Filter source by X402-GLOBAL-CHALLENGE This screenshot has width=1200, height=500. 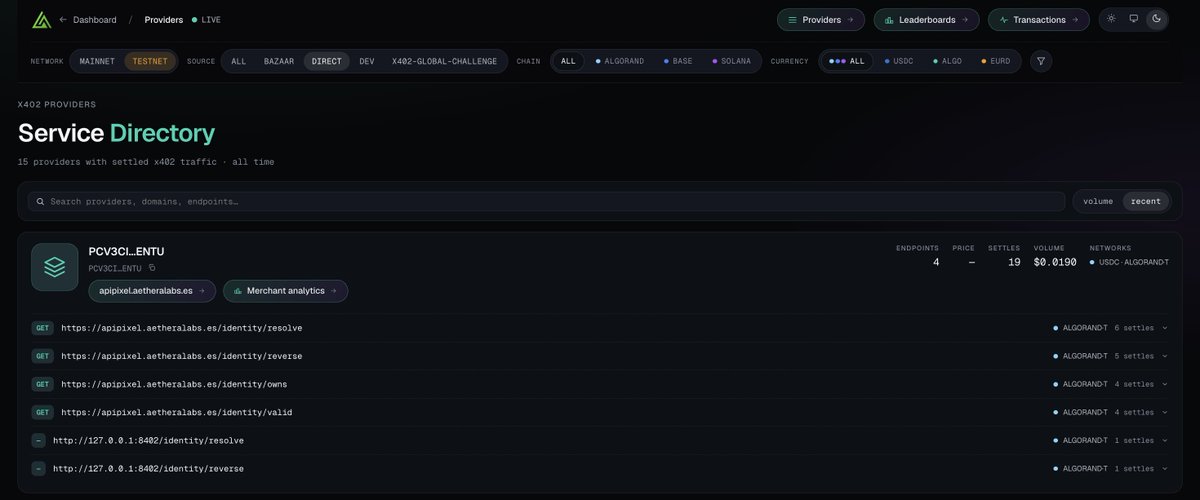[444, 61]
